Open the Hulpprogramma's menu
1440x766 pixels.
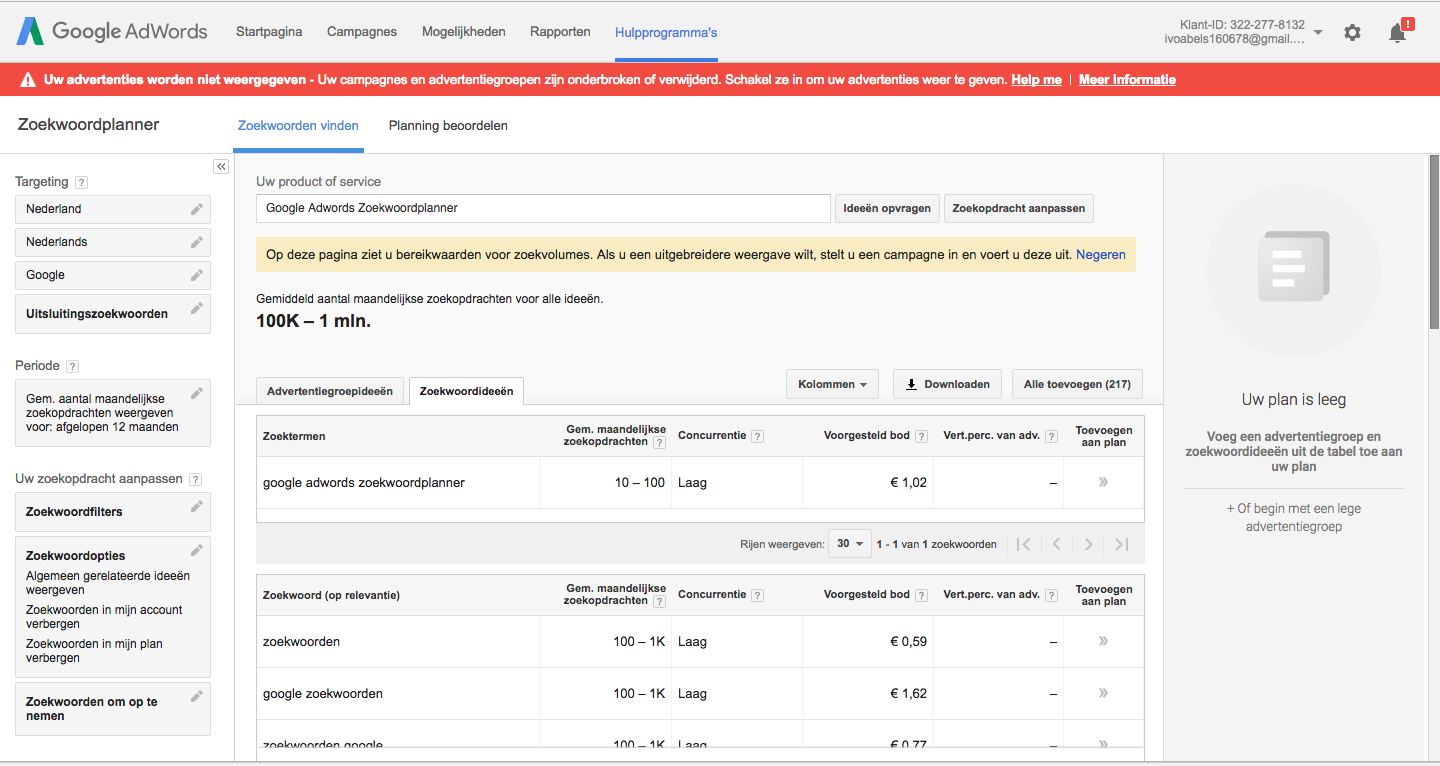(666, 32)
